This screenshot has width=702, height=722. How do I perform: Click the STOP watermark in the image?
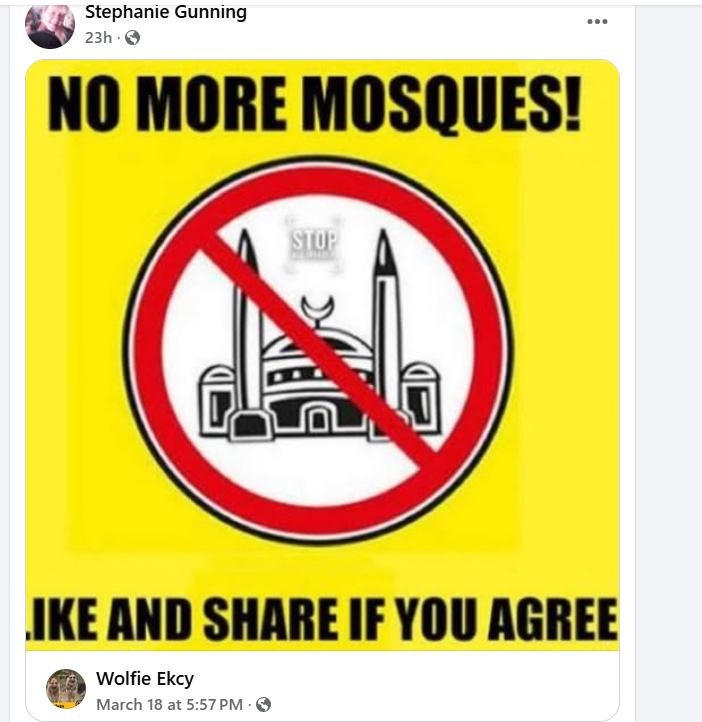click(x=314, y=245)
